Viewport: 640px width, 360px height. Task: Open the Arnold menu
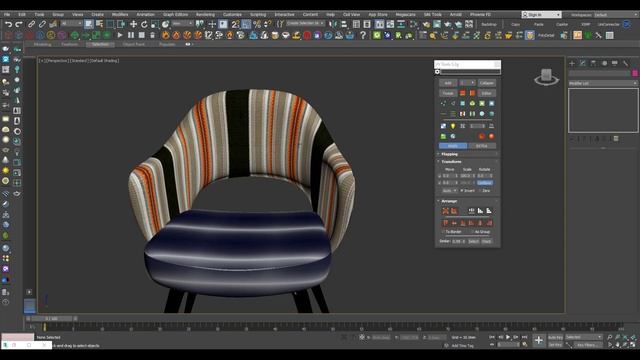[x=456, y=14]
